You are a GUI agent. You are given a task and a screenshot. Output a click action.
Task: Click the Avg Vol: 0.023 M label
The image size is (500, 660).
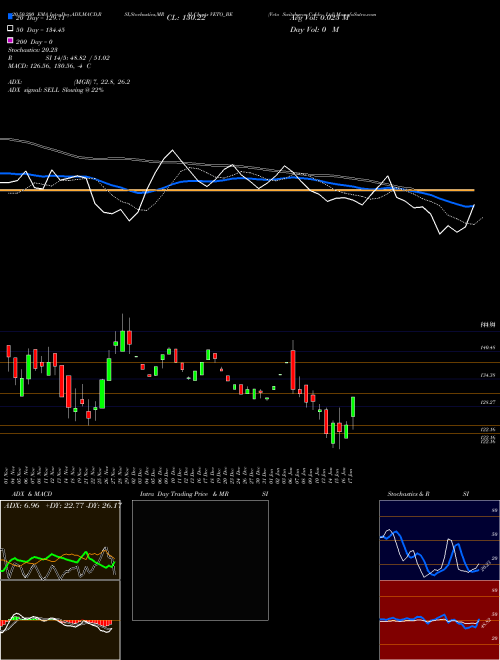click(x=319, y=18)
